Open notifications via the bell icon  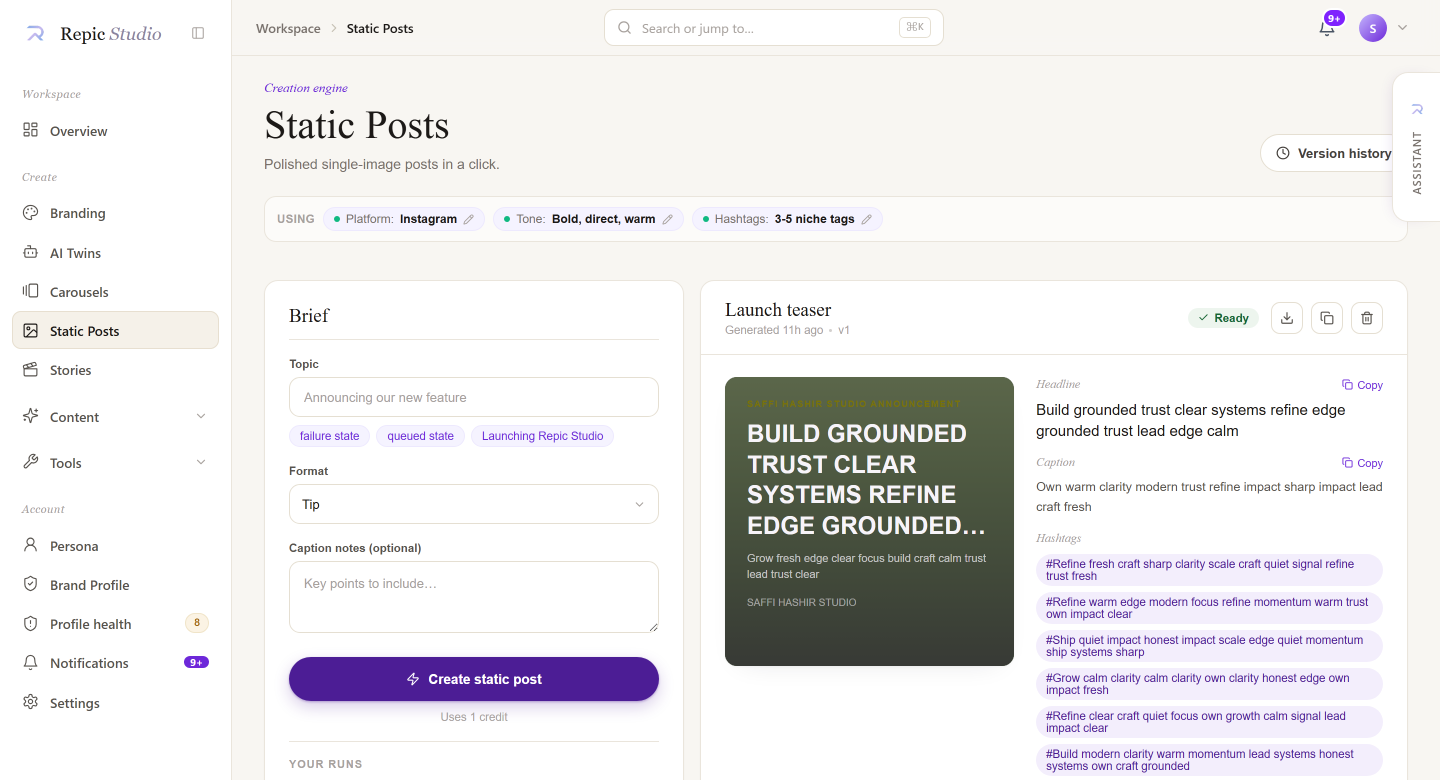(x=1327, y=28)
